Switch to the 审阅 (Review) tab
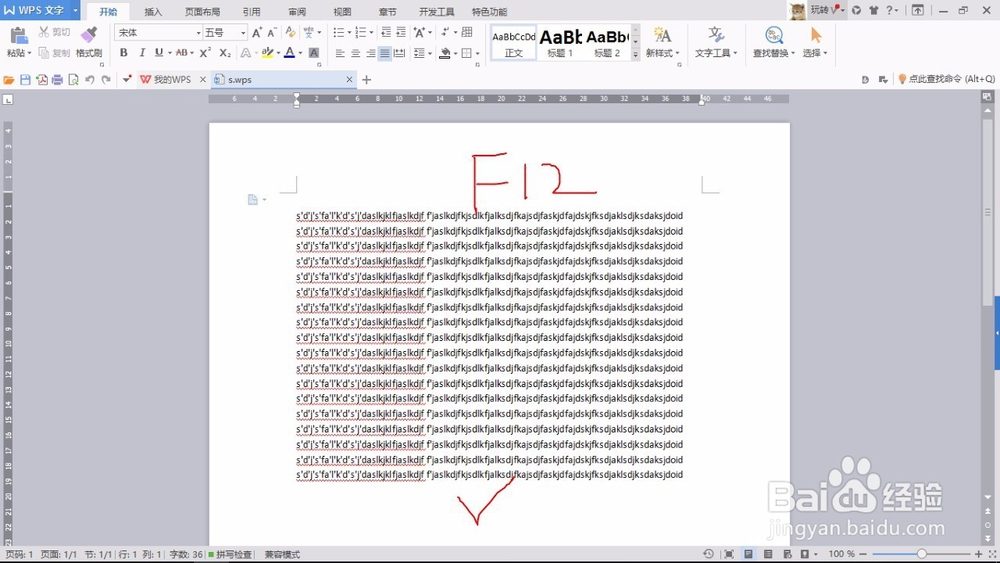The image size is (1000, 563). pos(297,11)
